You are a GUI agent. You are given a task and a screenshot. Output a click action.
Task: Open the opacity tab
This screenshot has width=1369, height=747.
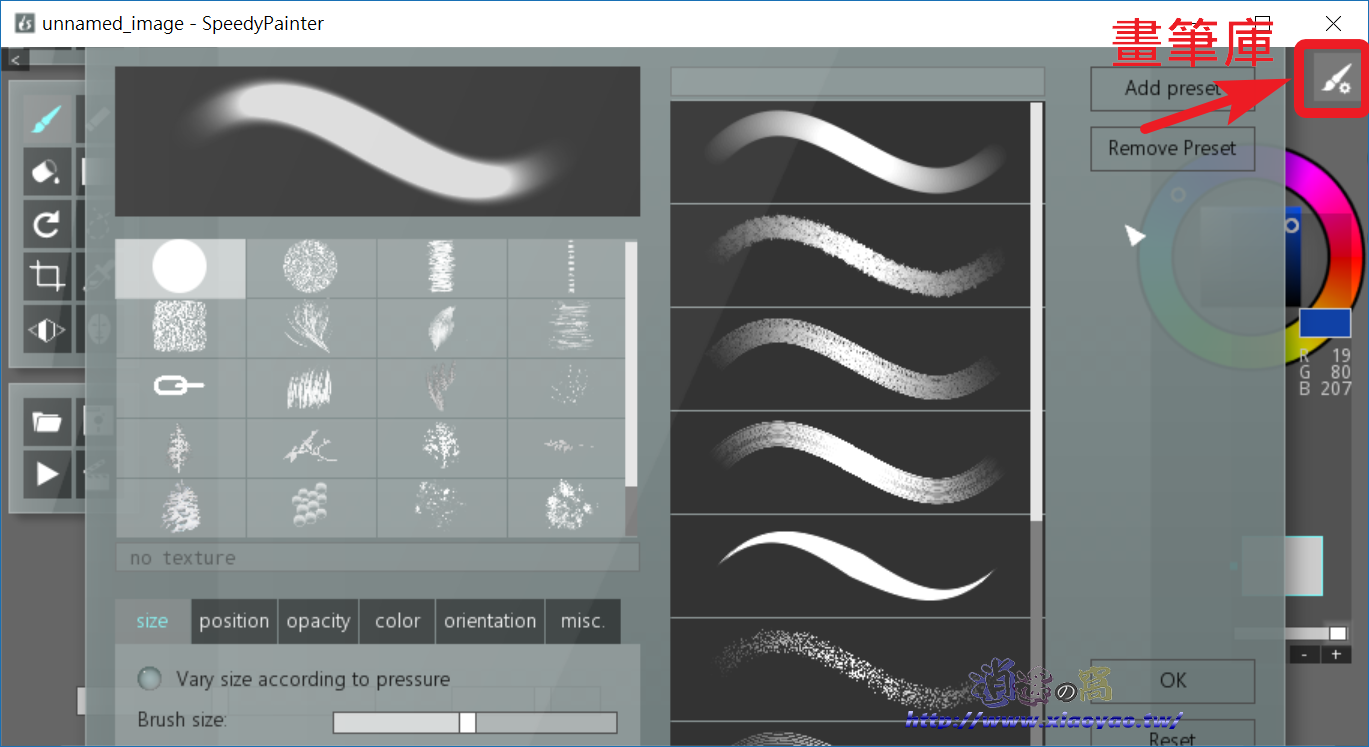tap(318, 621)
